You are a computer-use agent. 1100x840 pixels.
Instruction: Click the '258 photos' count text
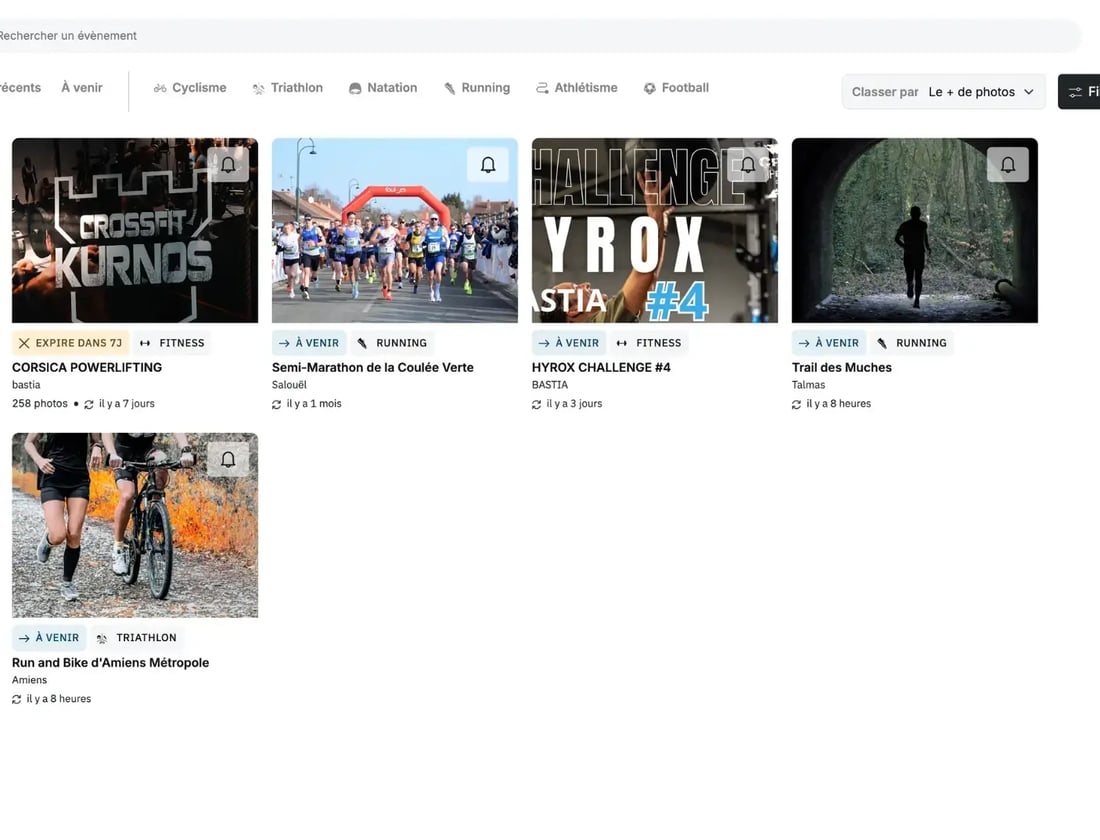[x=40, y=404]
